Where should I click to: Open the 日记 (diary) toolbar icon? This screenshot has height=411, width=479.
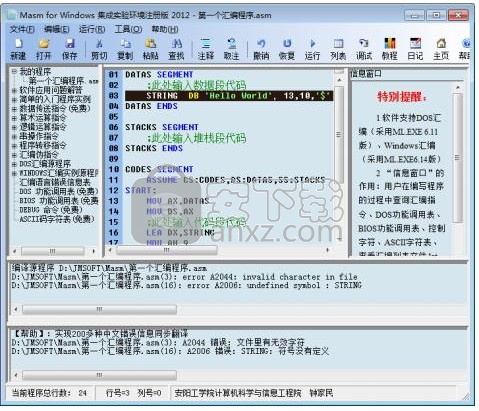415,49
